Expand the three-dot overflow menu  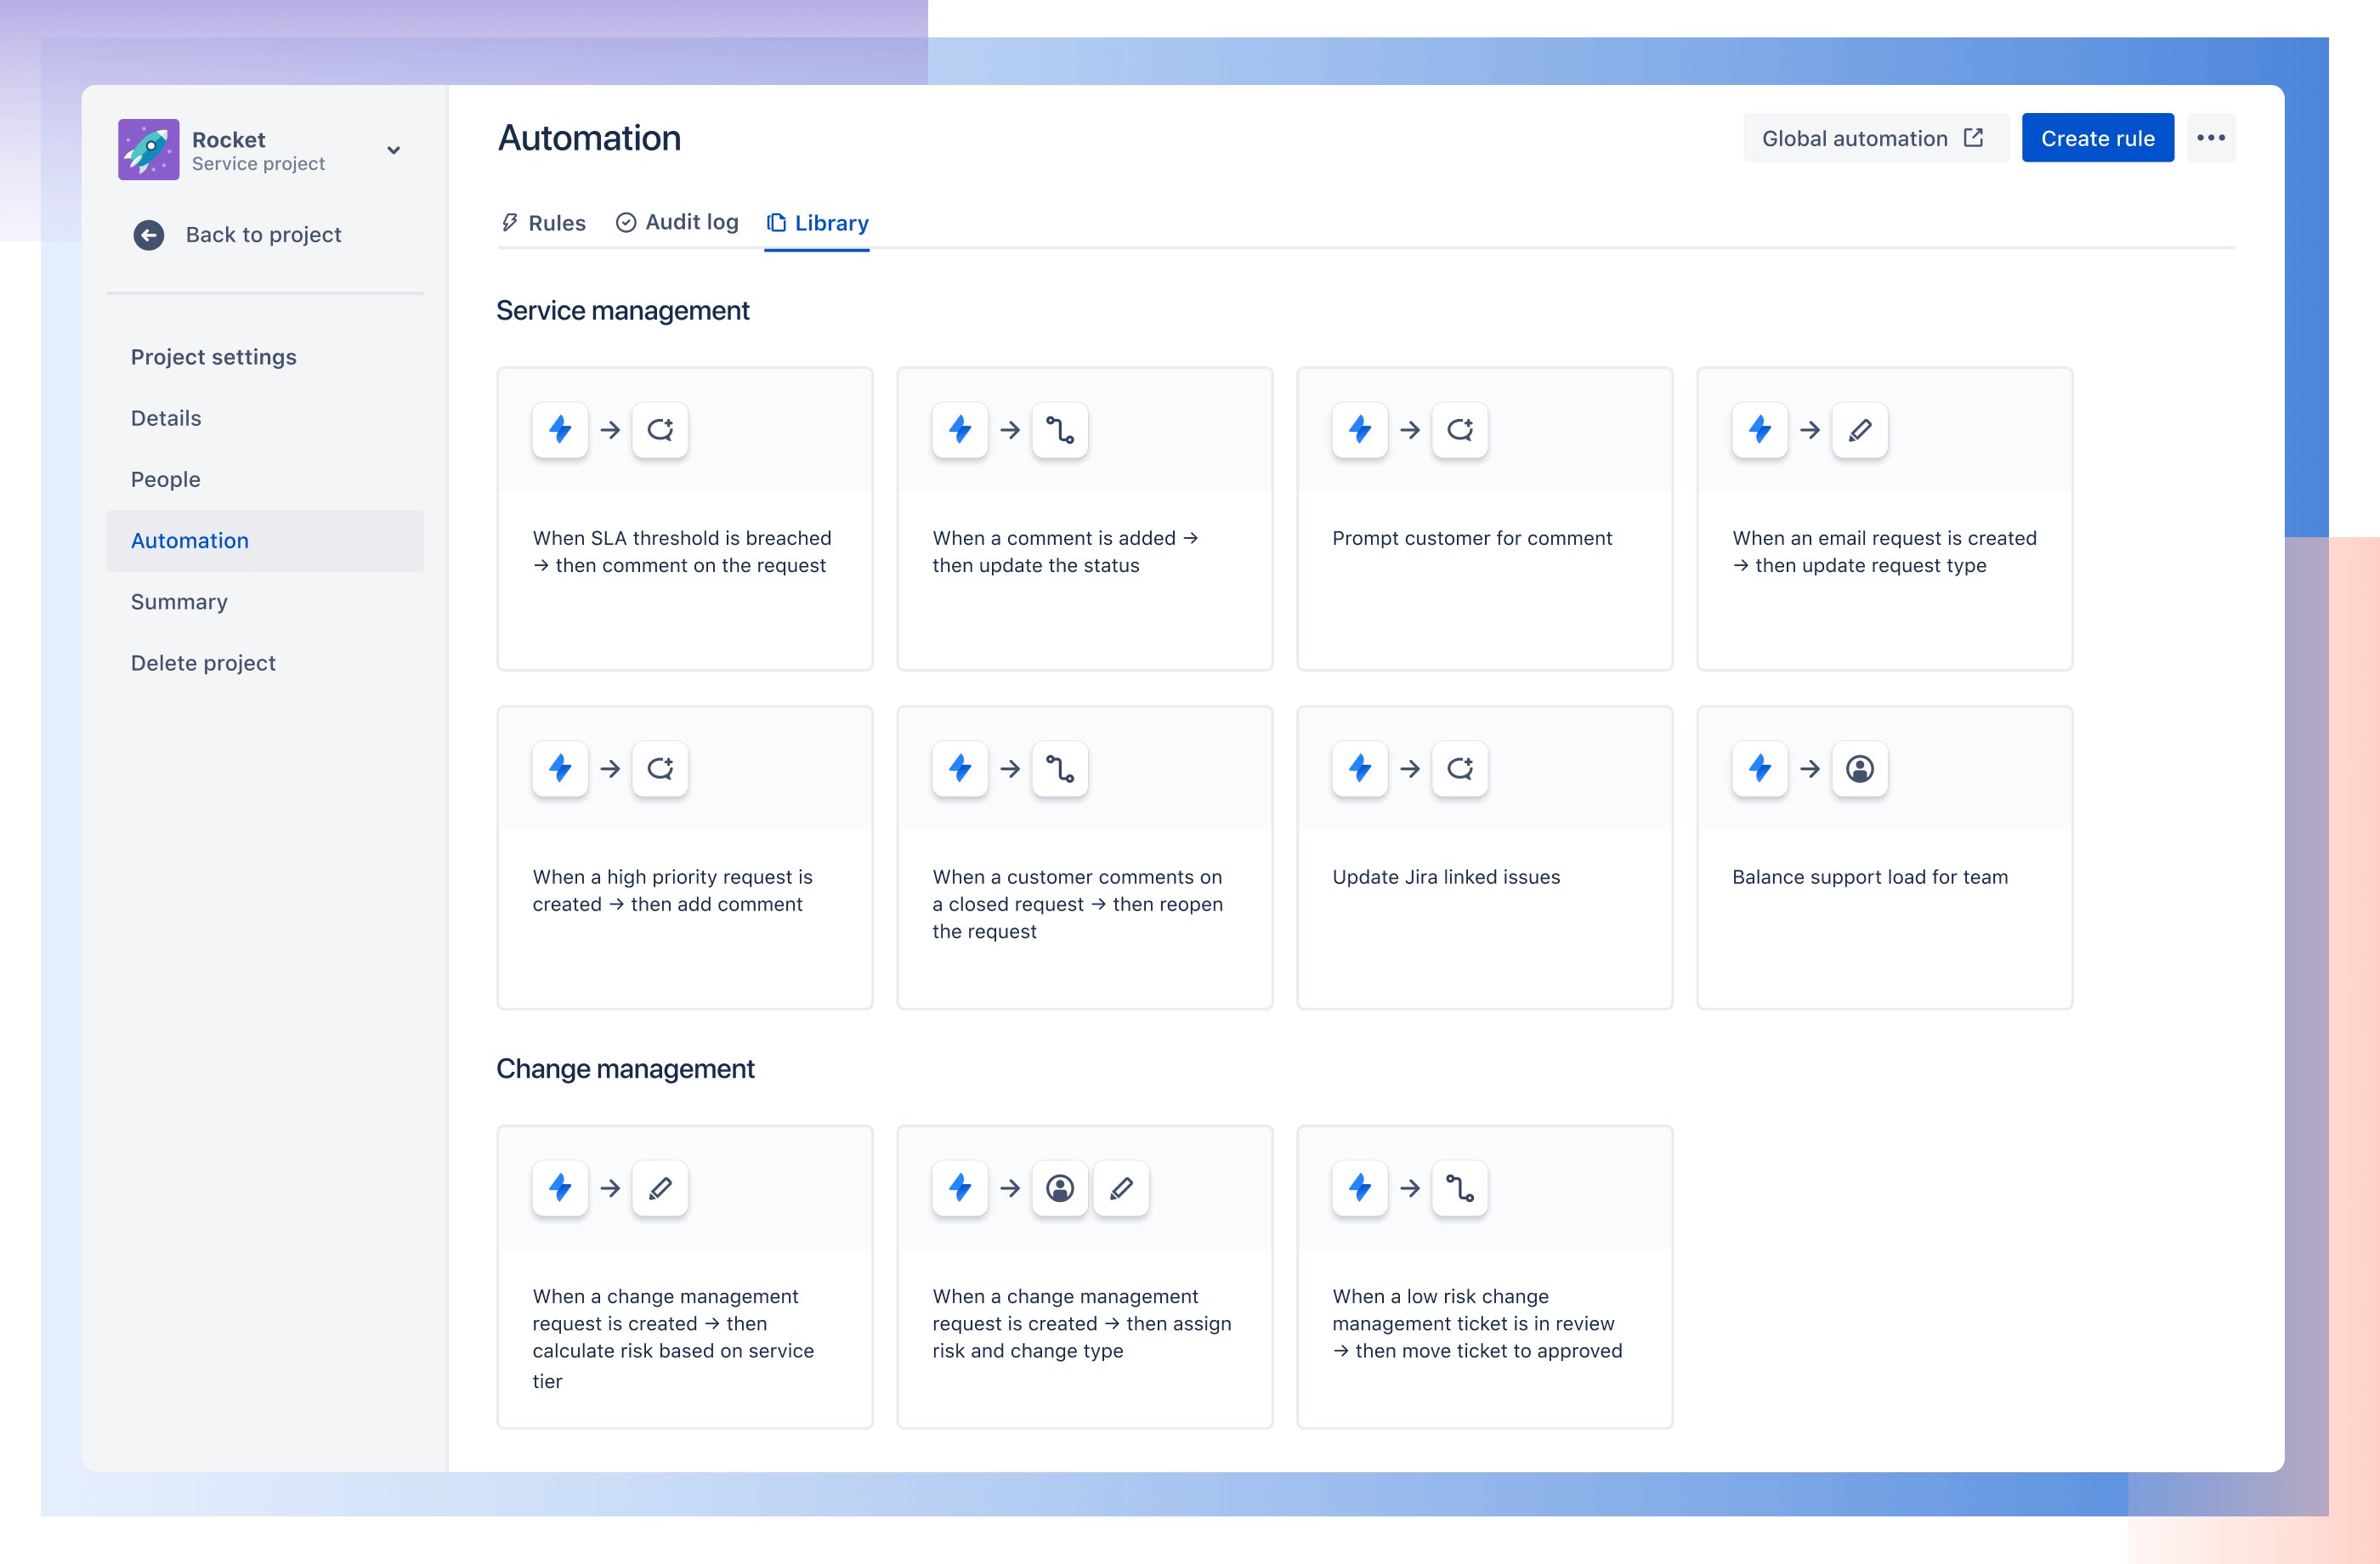coord(2211,138)
